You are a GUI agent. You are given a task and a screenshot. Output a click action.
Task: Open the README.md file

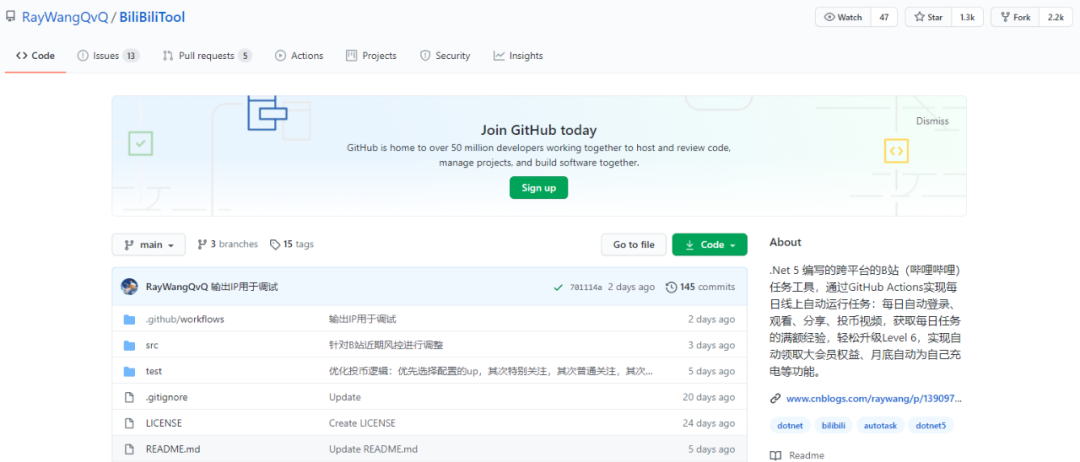(173, 449)
